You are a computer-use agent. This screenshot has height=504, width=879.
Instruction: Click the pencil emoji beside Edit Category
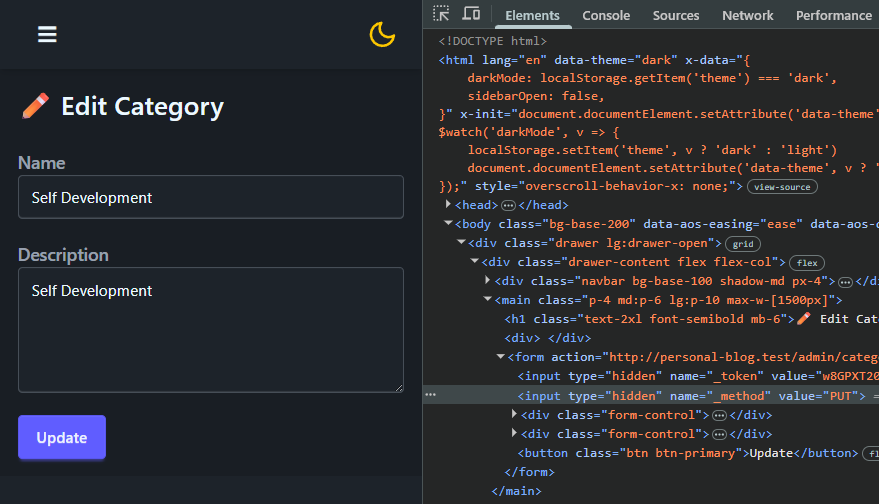35,106
